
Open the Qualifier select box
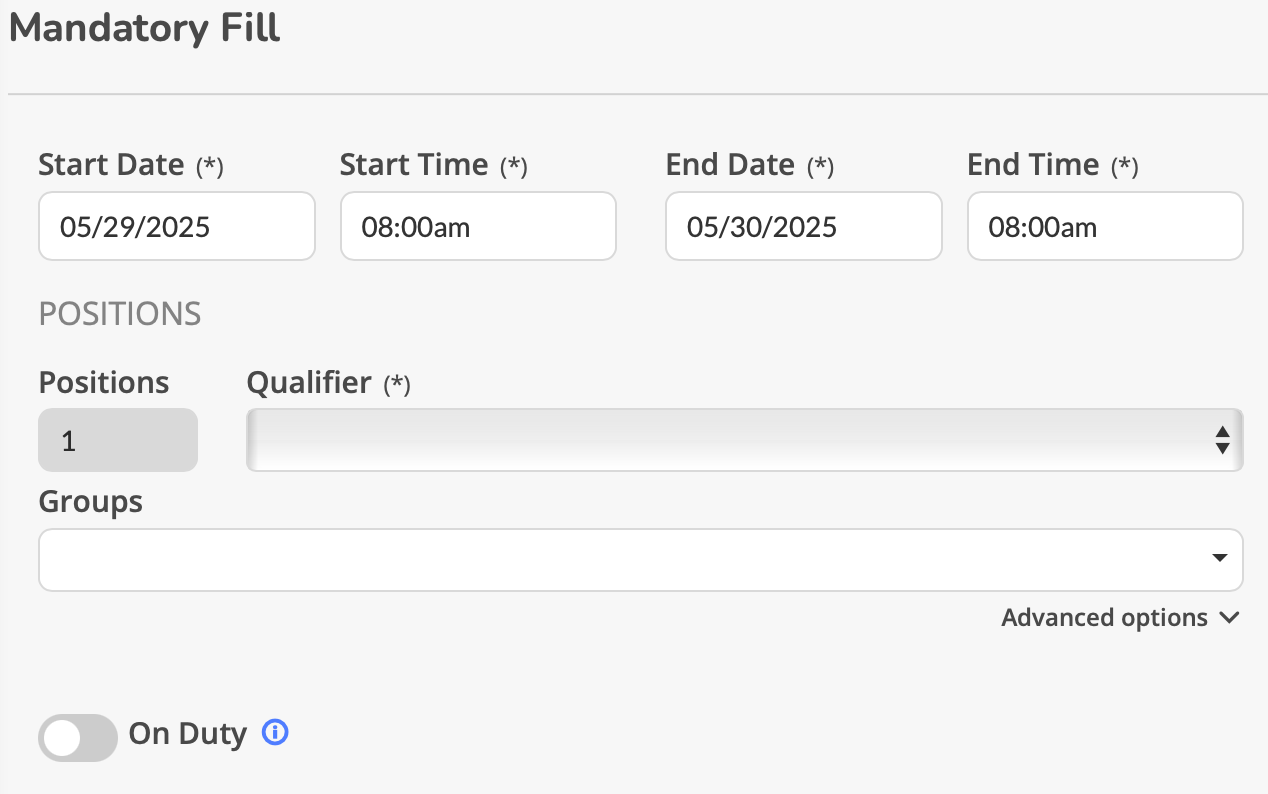point(744,439)
